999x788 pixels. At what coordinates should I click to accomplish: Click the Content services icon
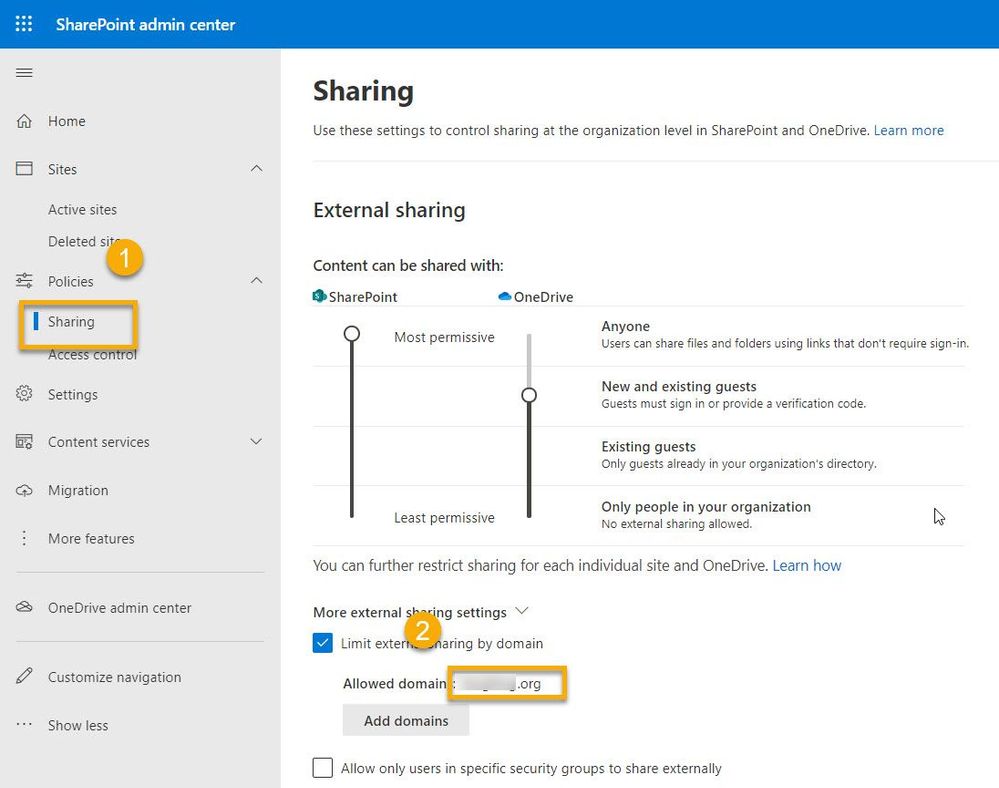24,442
